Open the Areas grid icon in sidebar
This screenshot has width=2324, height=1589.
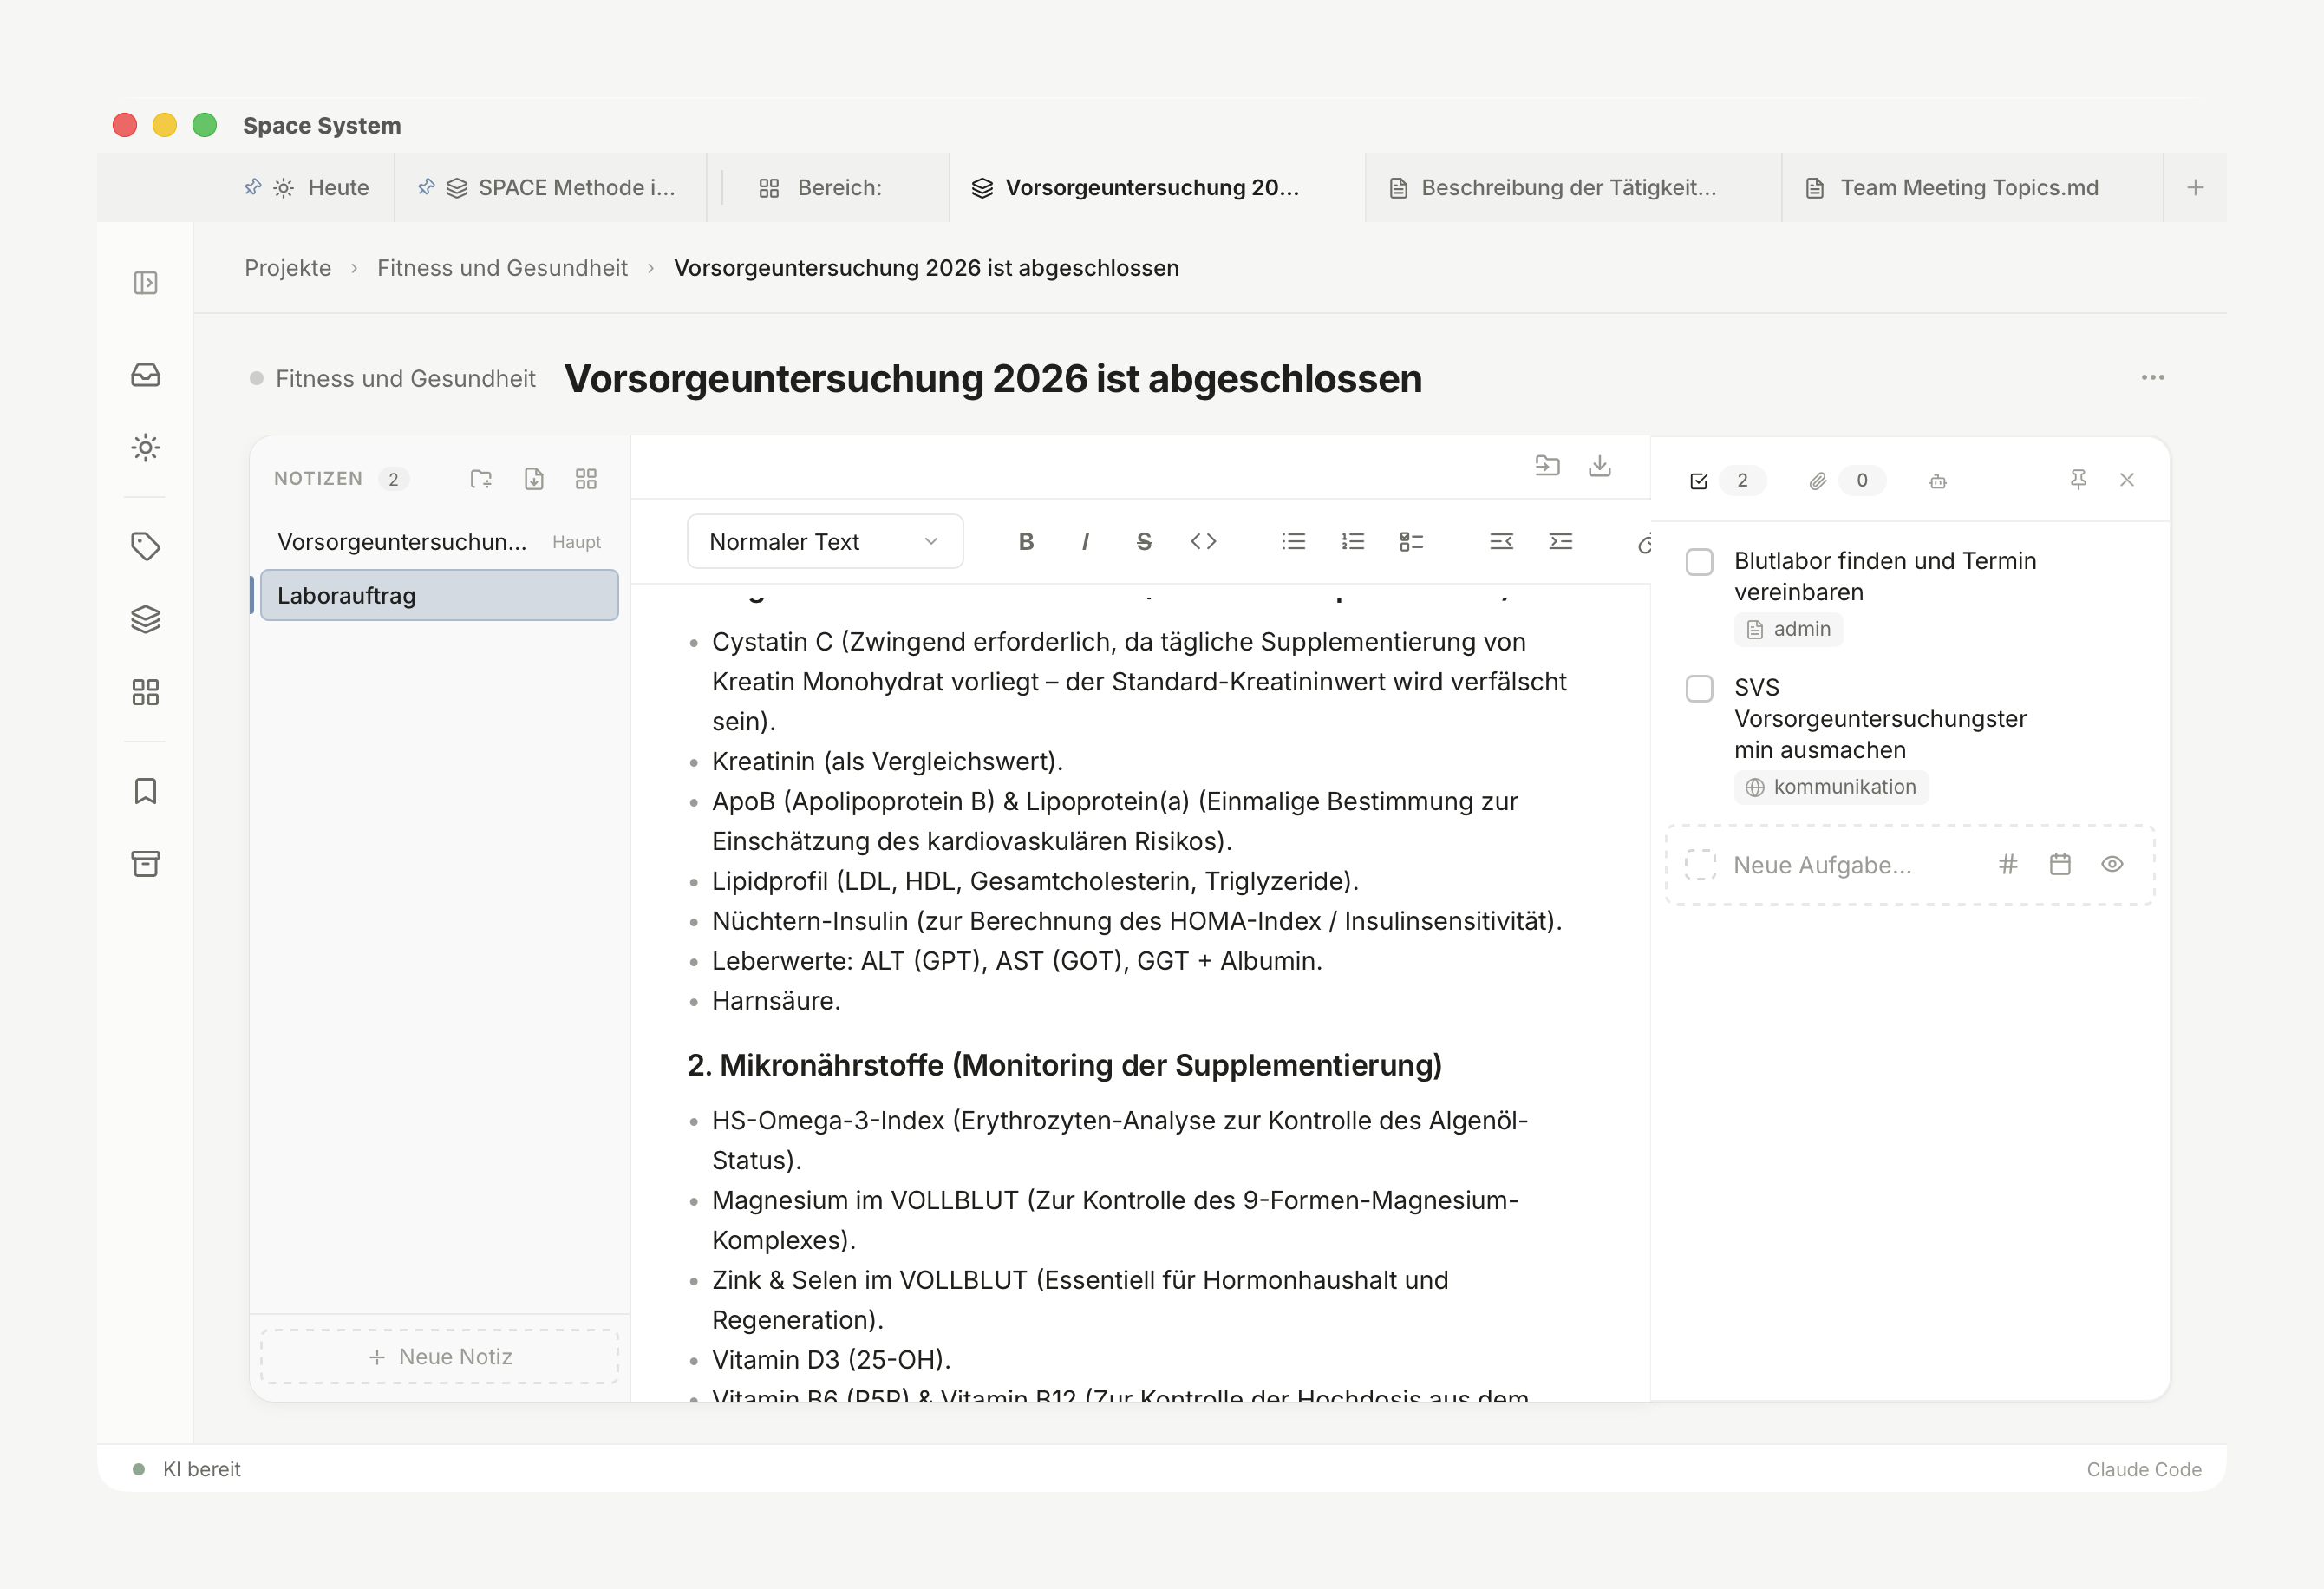pyautogui.click(x=146, y=692)
